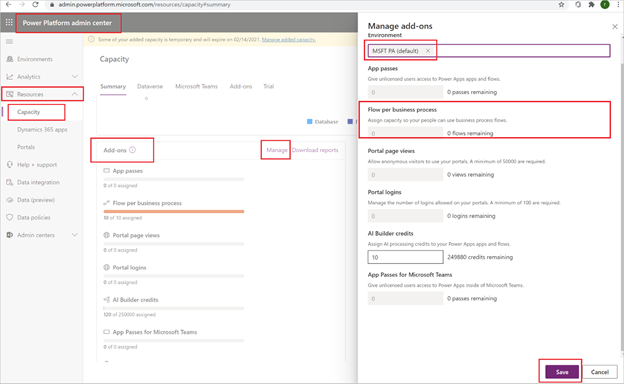This screenshot has height=384, width=624.
Task: Save the add-on assignments
Action: [562, 372]
